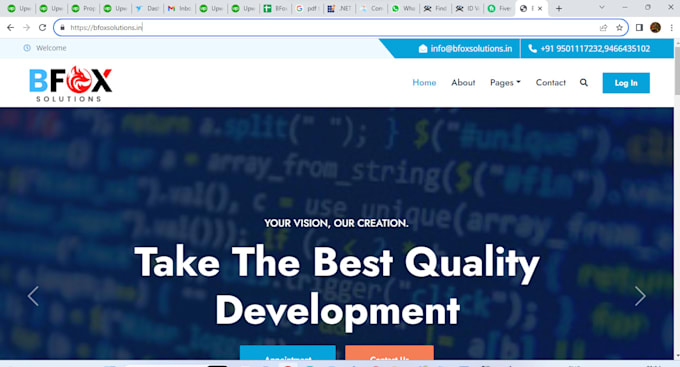
Task: Switch to the 'BFo' green sheet tab
Action: pyautogui.click(x=275, y=8)
